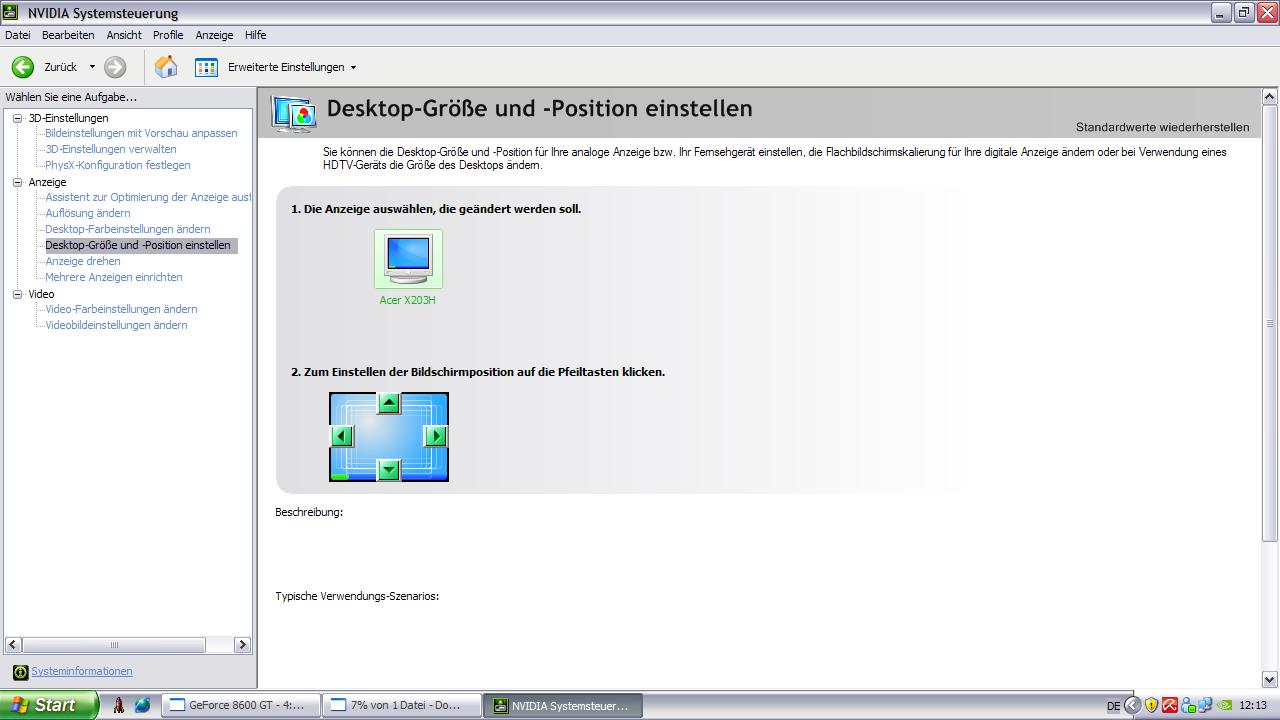The image size is (1280, 720).
Task: Click the globe quick launch icon
Action: [142, 705]
